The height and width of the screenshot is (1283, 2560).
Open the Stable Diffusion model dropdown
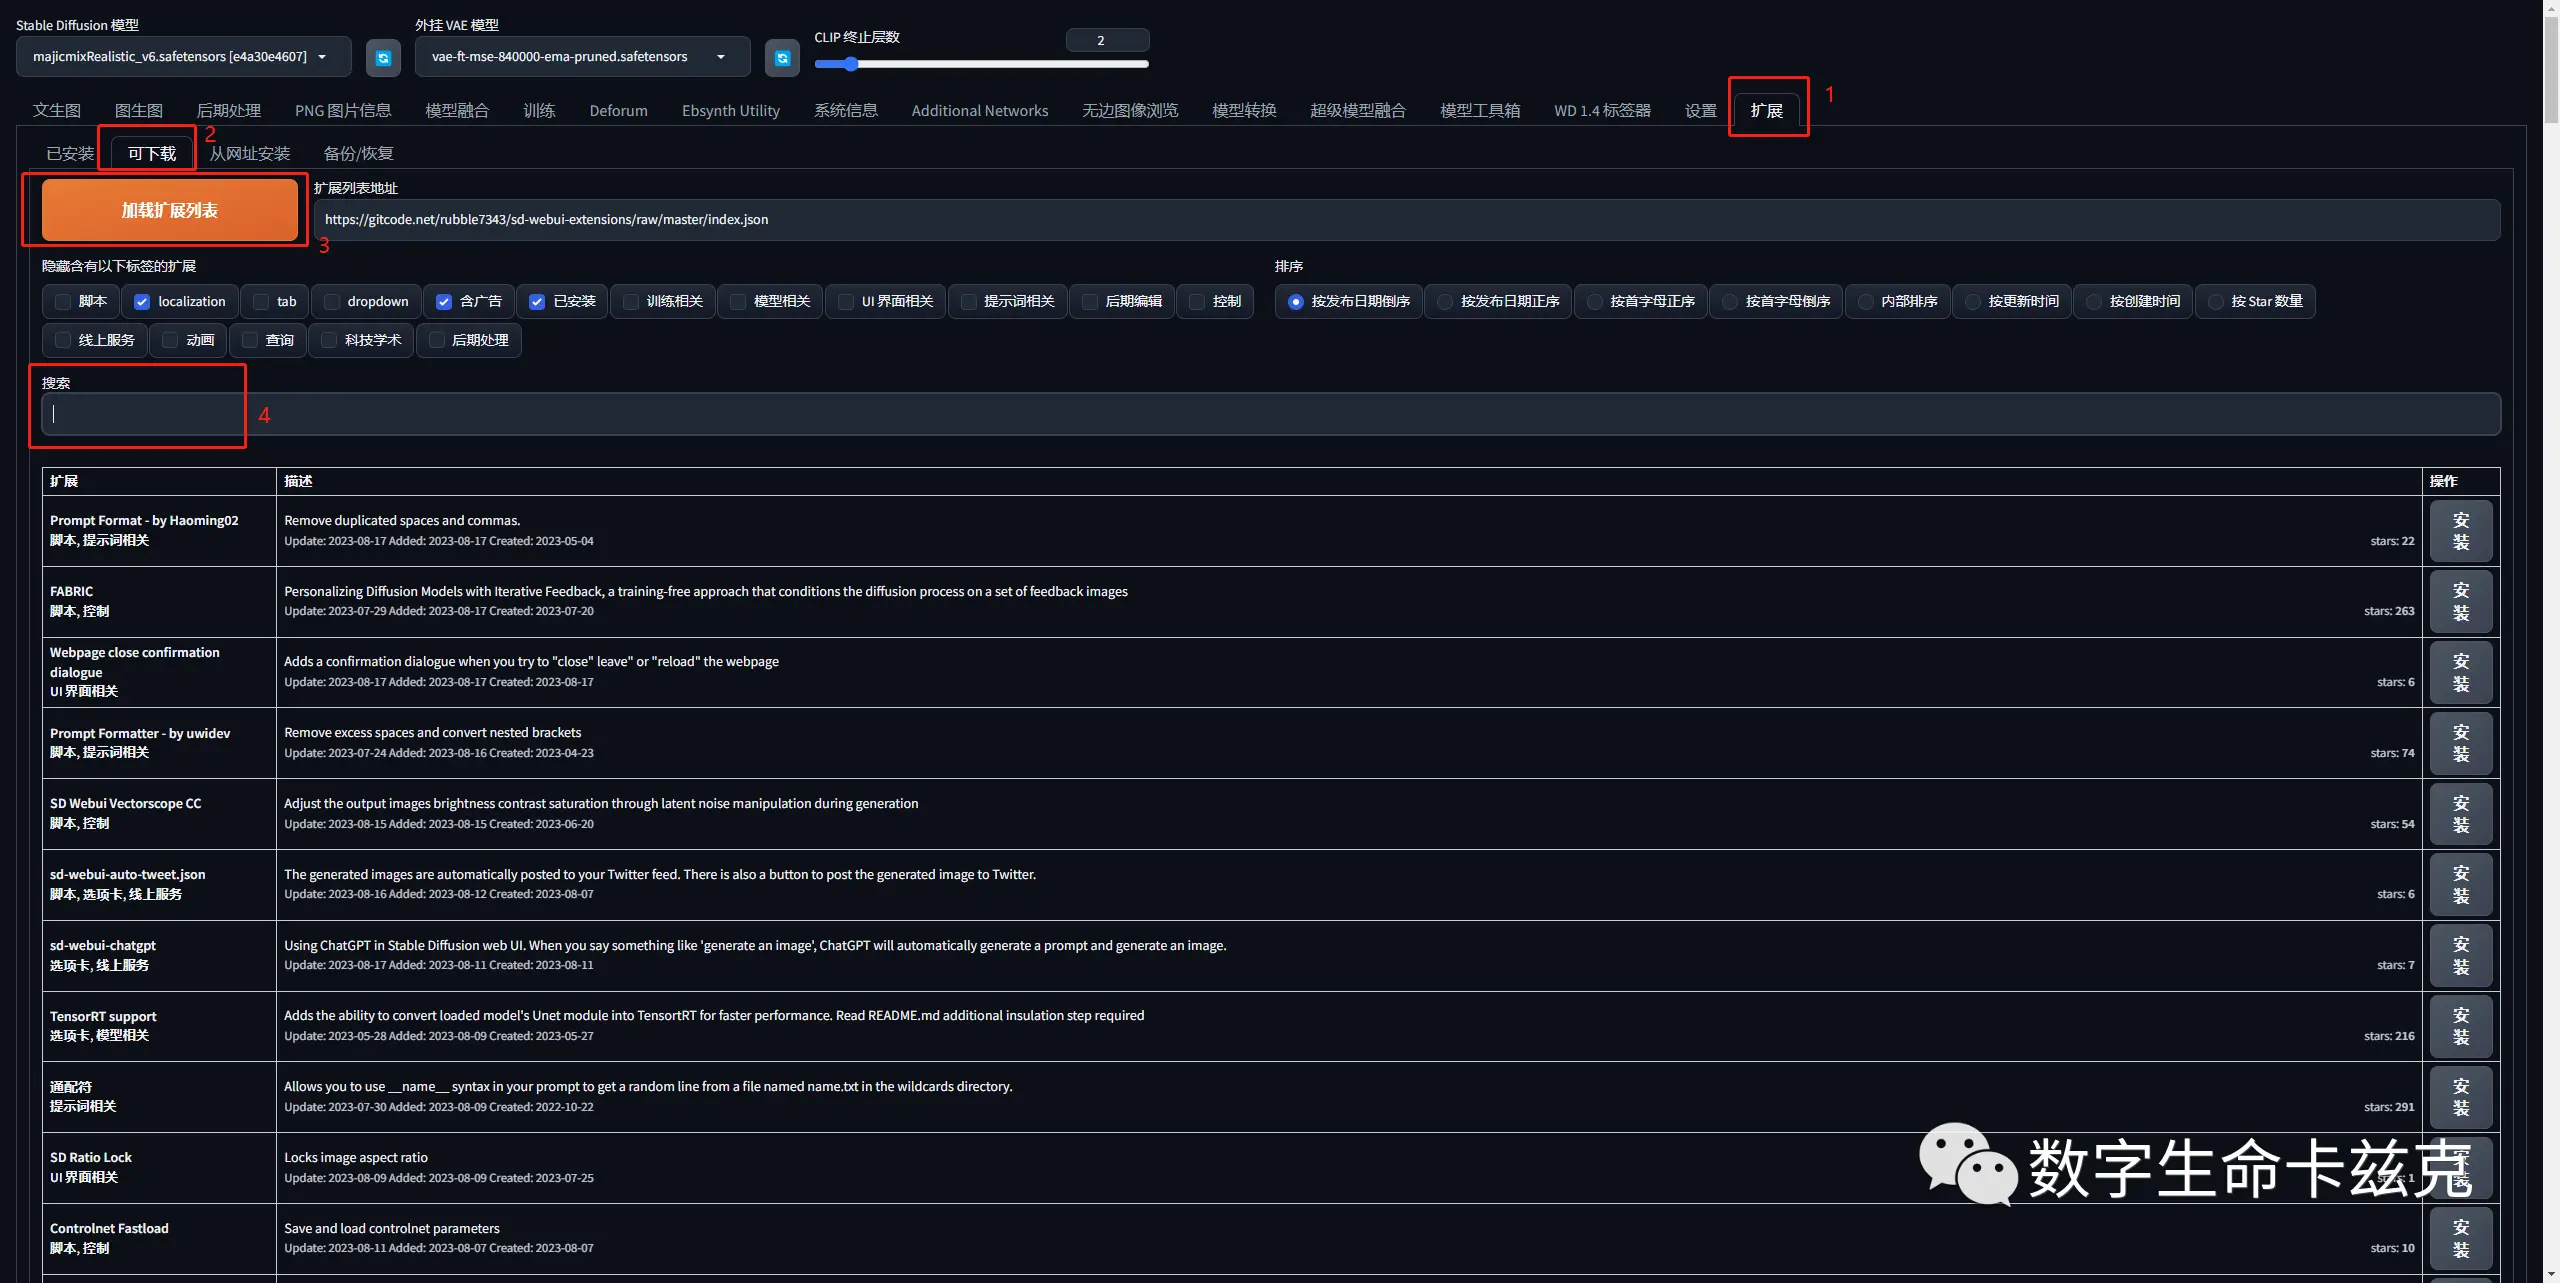click(x=183, y=57)
